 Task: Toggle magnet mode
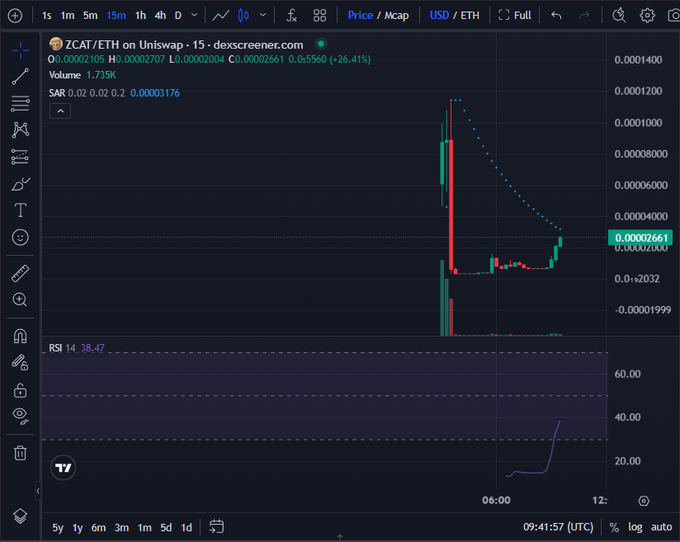click(x=20, y=336)
